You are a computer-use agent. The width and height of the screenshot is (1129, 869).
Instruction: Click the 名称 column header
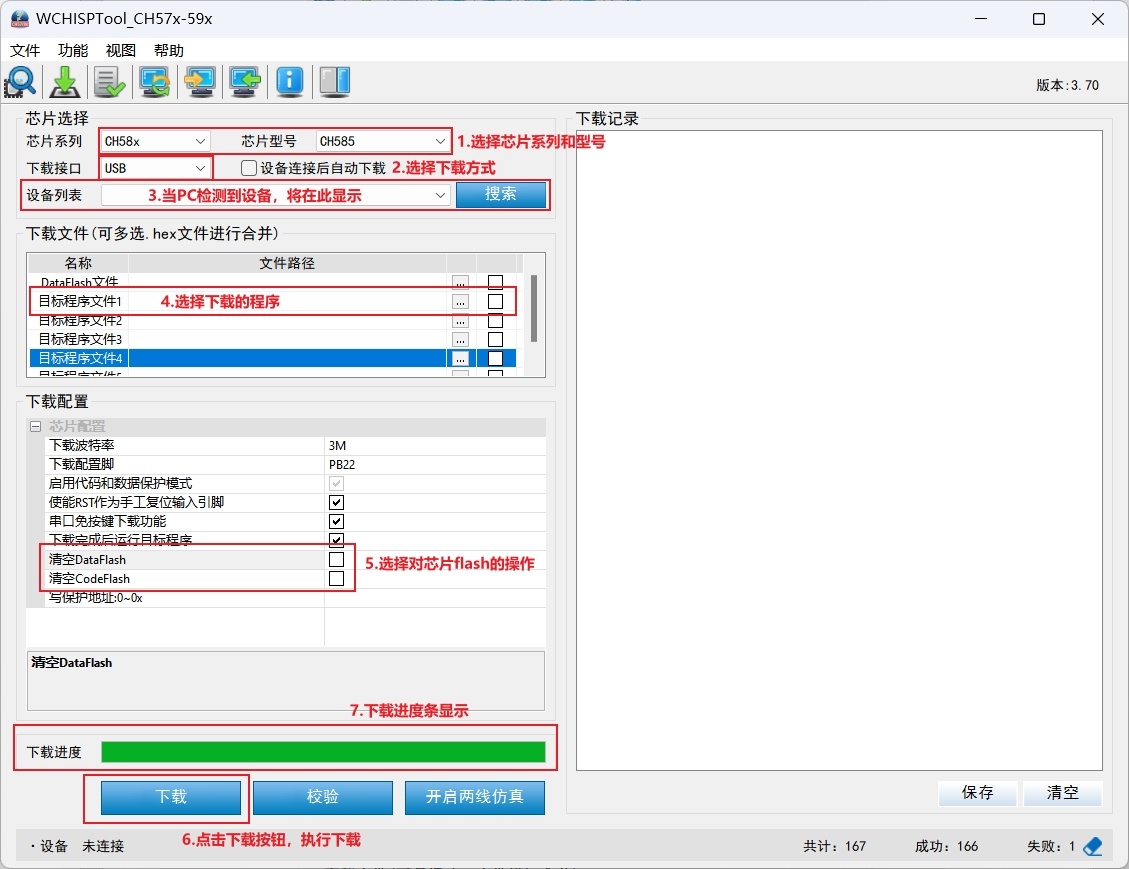pyautogui.click(x=78, y=263)
